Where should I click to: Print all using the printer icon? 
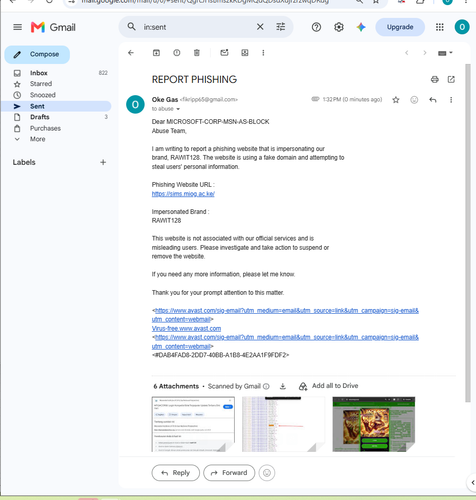click(435, 79)
